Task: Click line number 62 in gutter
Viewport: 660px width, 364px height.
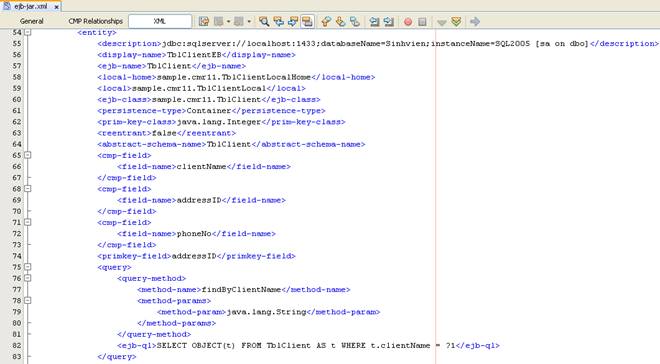Action: [17, 122]
